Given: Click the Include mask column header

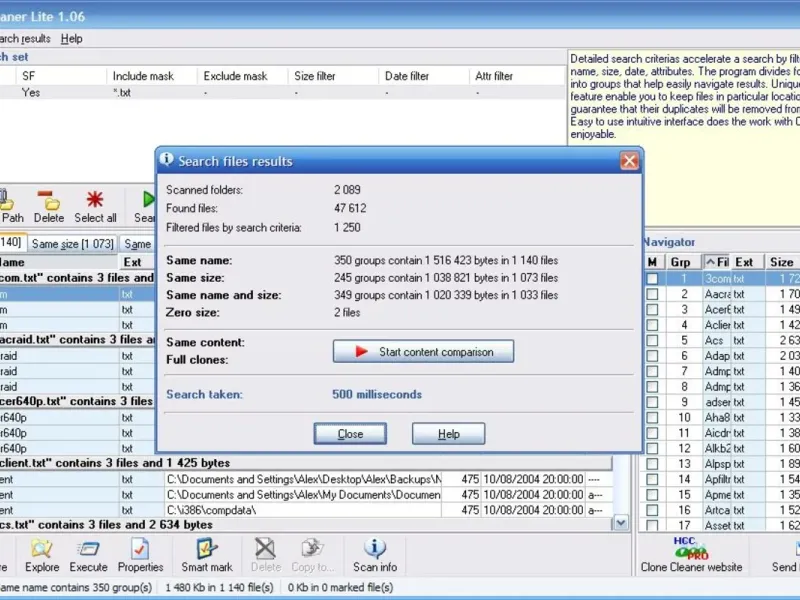Looking at the screenshot, I should pos(152,76).
